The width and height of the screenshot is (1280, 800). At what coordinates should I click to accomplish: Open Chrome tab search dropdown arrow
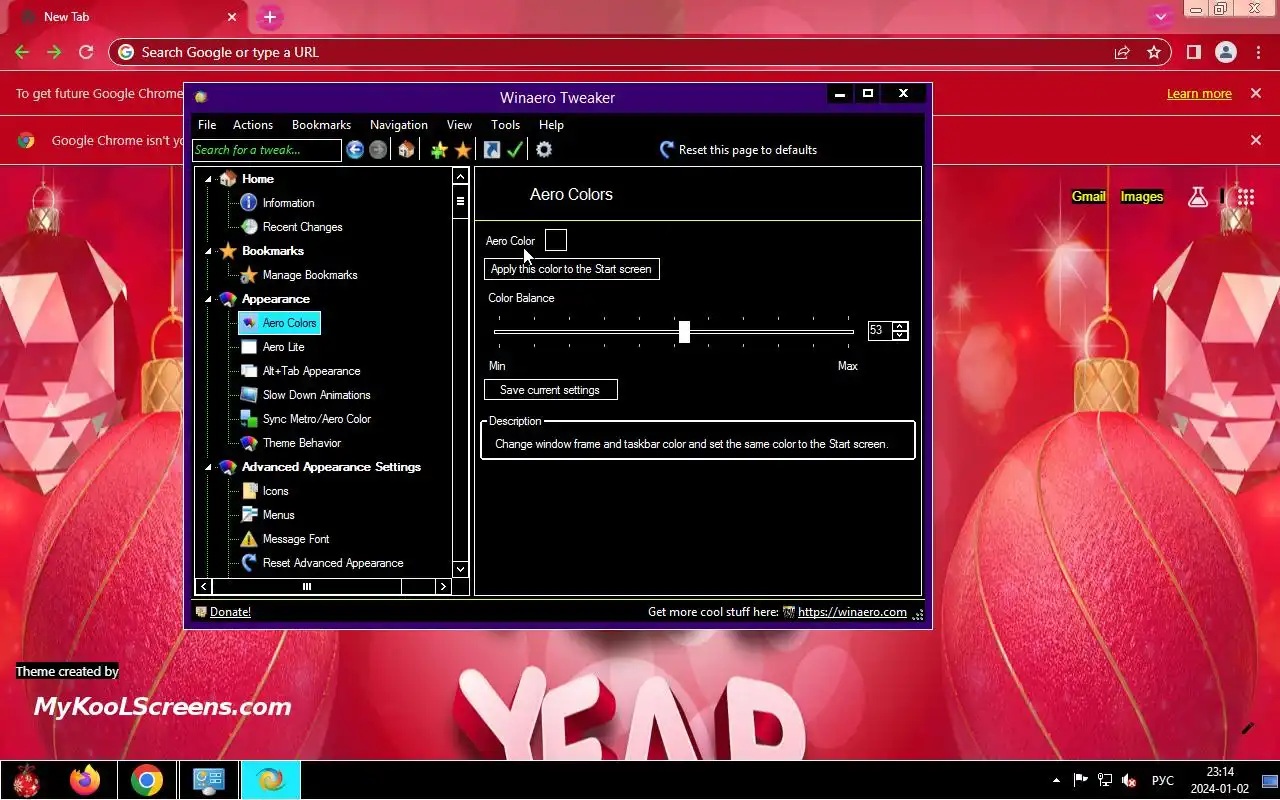coord(1160,17)
